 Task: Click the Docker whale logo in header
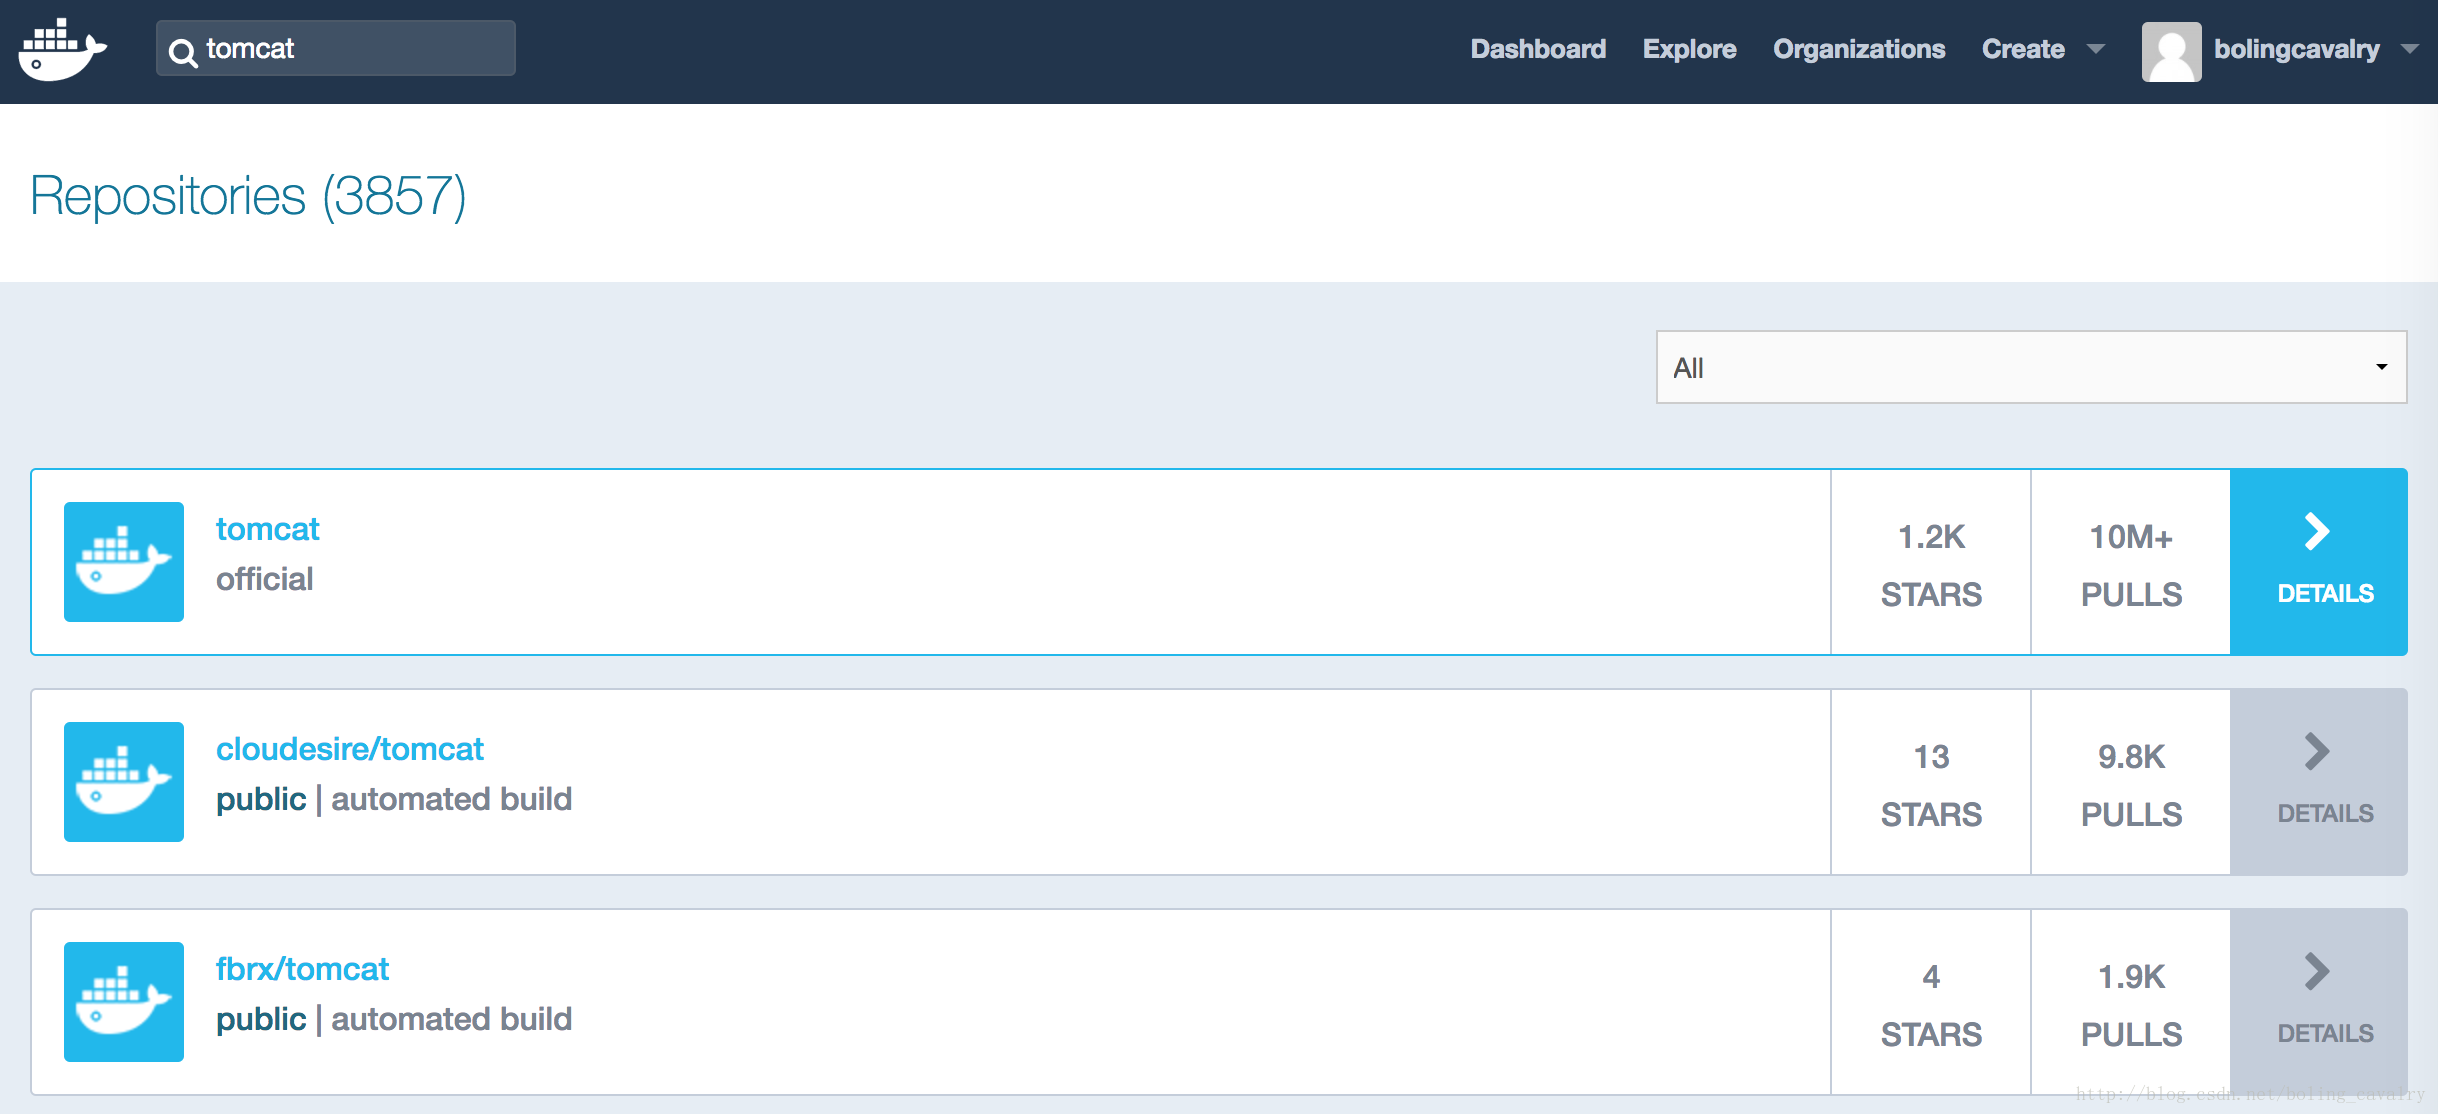point(62,50)
